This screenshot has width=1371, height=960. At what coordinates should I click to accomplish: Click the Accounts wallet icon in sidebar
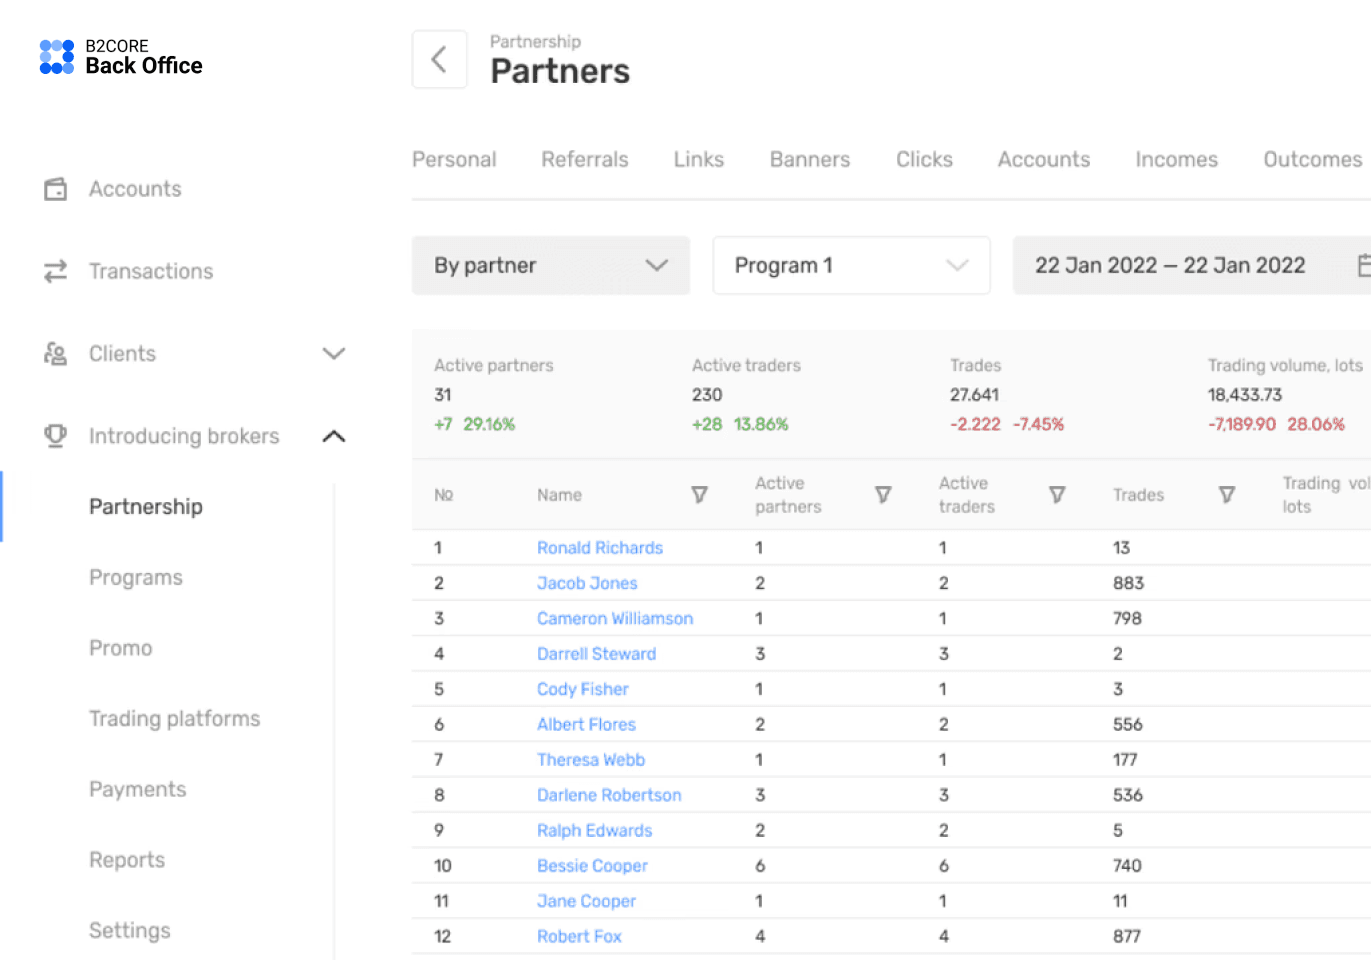click(x=56, y=189)
